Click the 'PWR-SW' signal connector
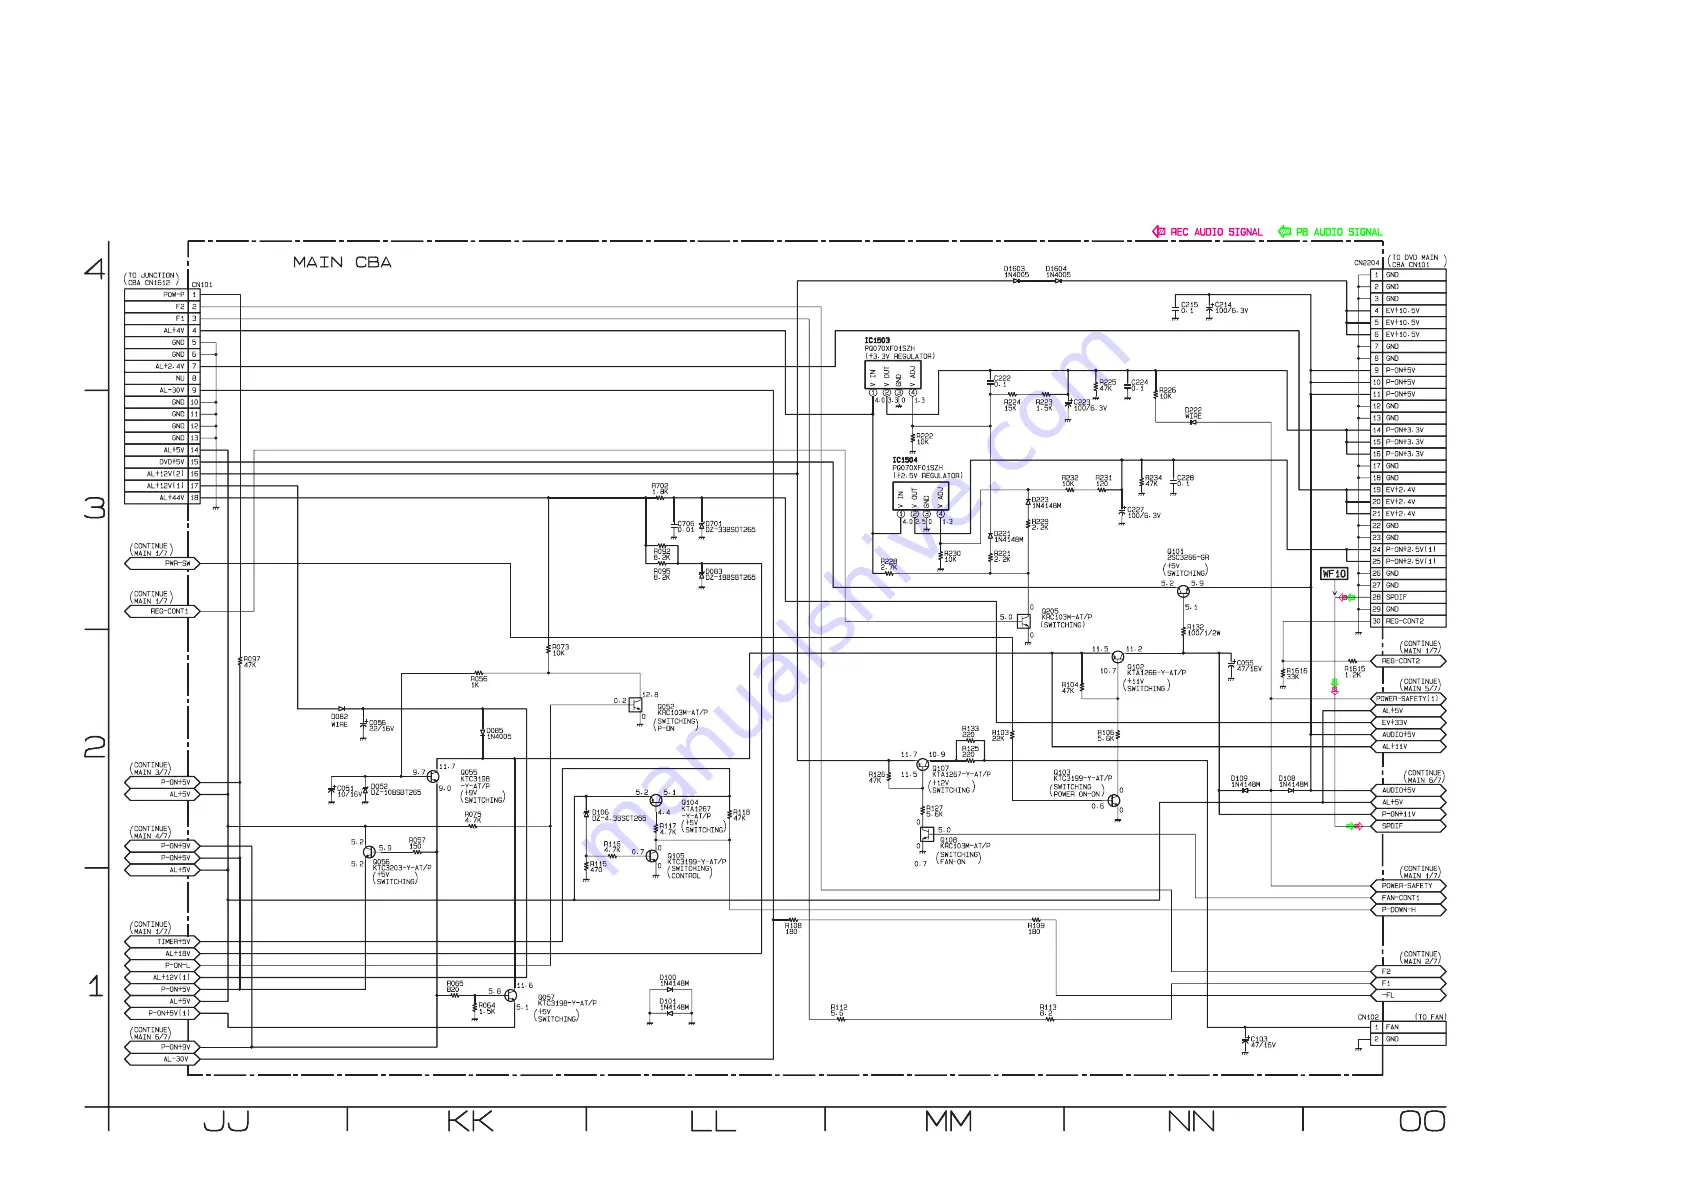Viewport: 1701px width, 1191px height. click(x=162, y=564)
